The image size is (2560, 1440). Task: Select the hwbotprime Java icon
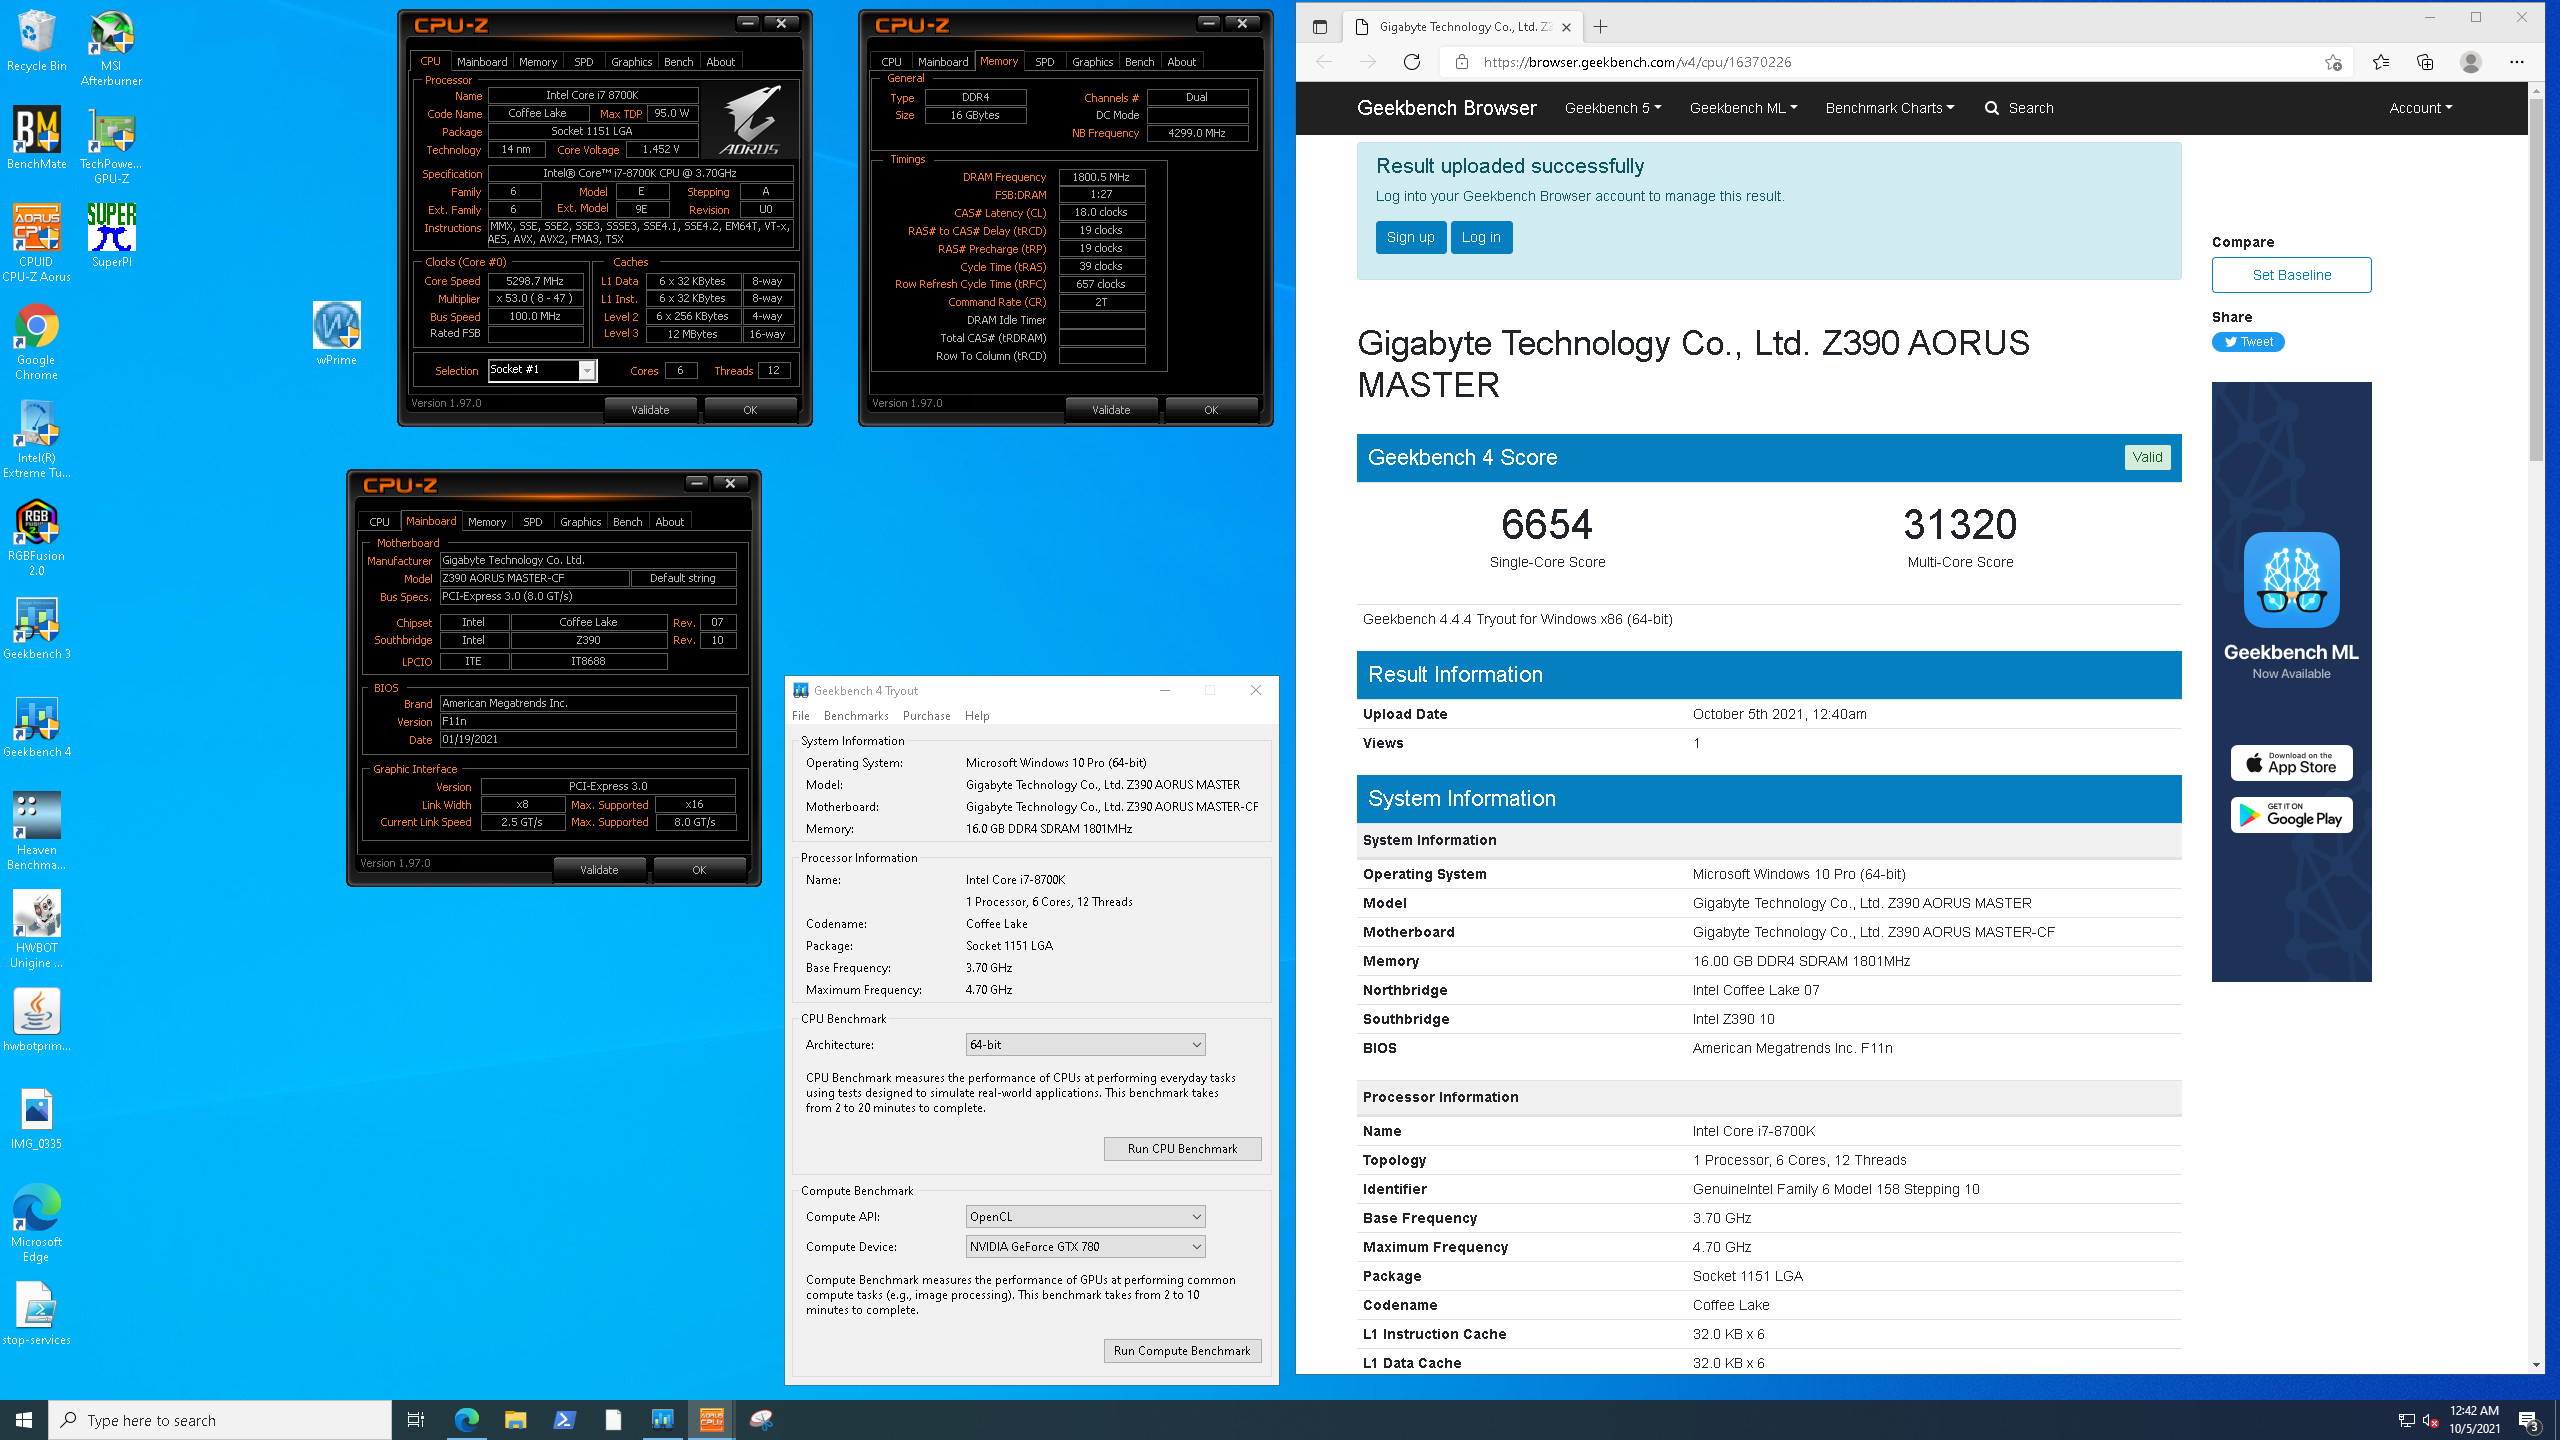coord(36,1020)
